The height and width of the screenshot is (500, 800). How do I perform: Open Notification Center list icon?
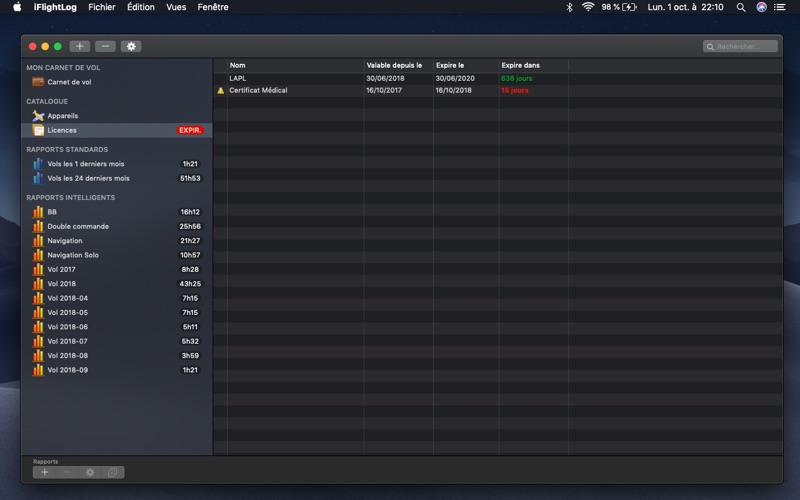[x=780, y=7]
